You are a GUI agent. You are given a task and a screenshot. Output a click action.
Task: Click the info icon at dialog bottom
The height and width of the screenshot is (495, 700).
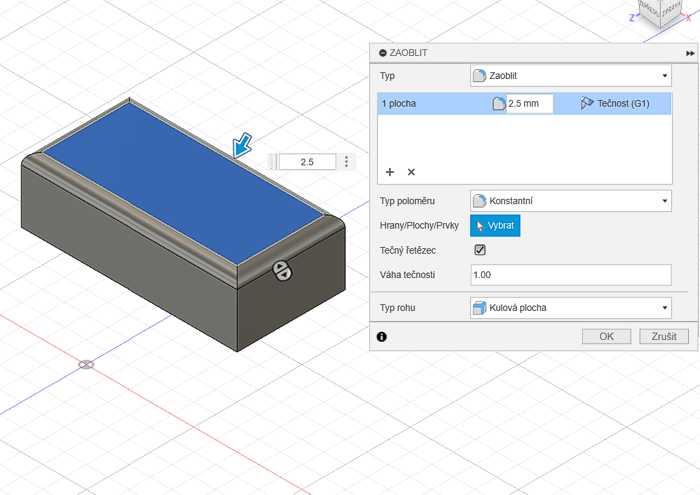pyautogui.click(x=382, y=337)
